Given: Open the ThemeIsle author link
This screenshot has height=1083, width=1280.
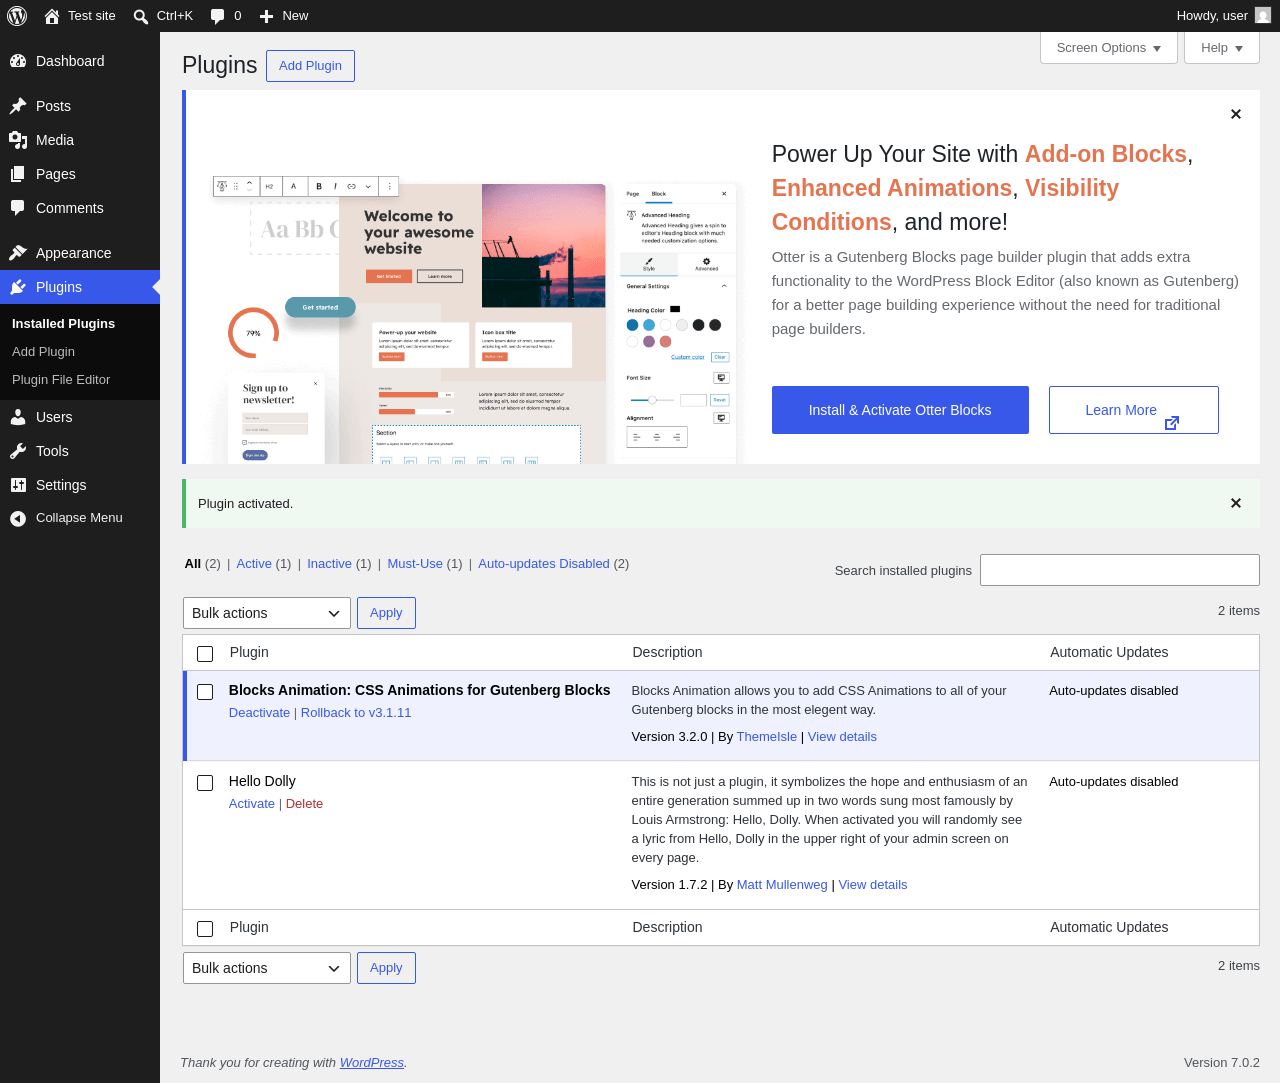Looking at the screenshot, I should [x=767, y=737].
